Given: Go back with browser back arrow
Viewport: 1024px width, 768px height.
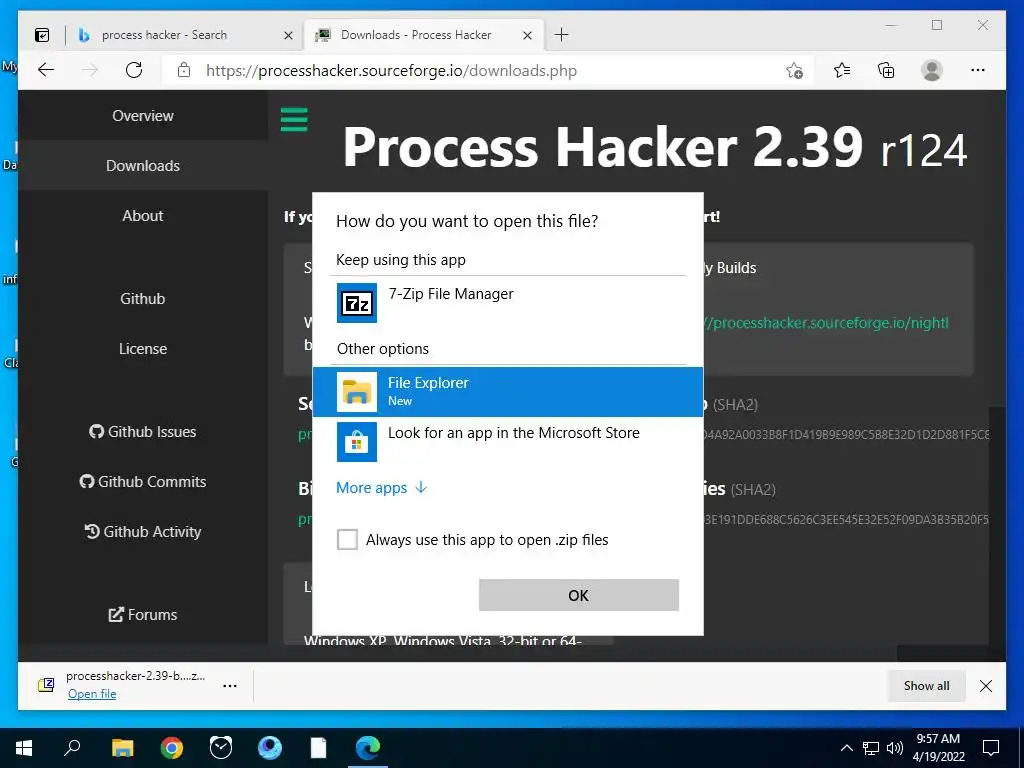Looking at the screenshot, I should point(46,70).
